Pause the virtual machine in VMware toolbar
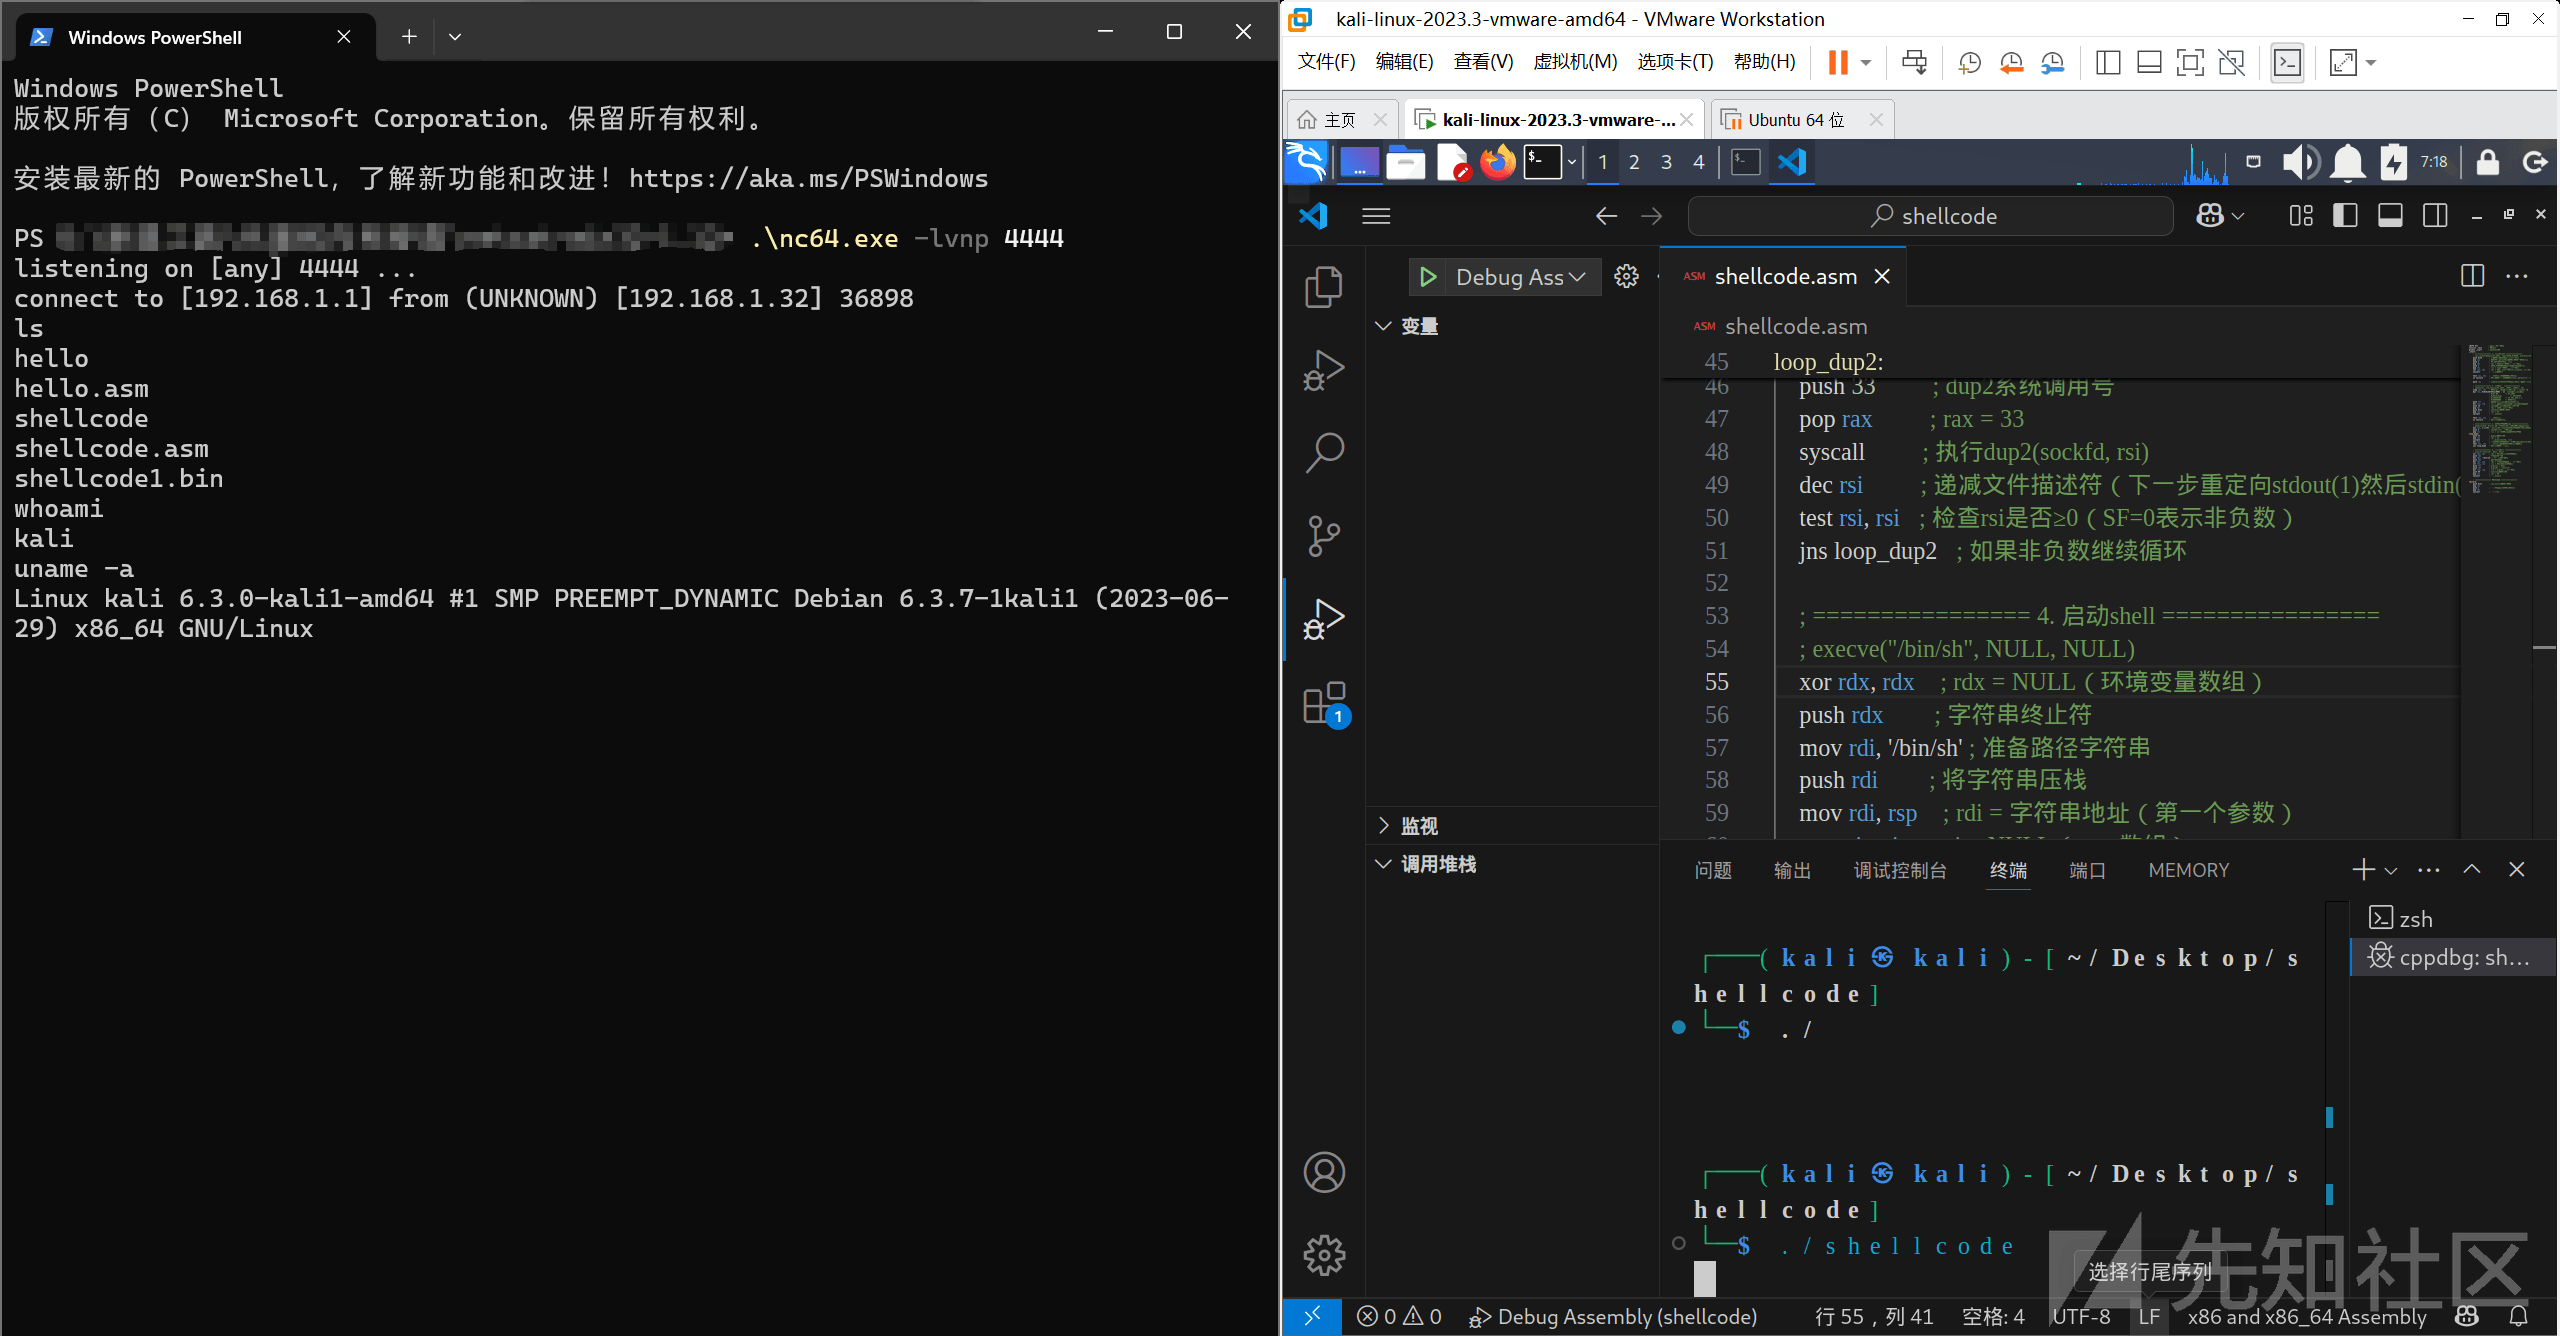The height and width of the screenshot is (1336, 2560). [1838, 62]
